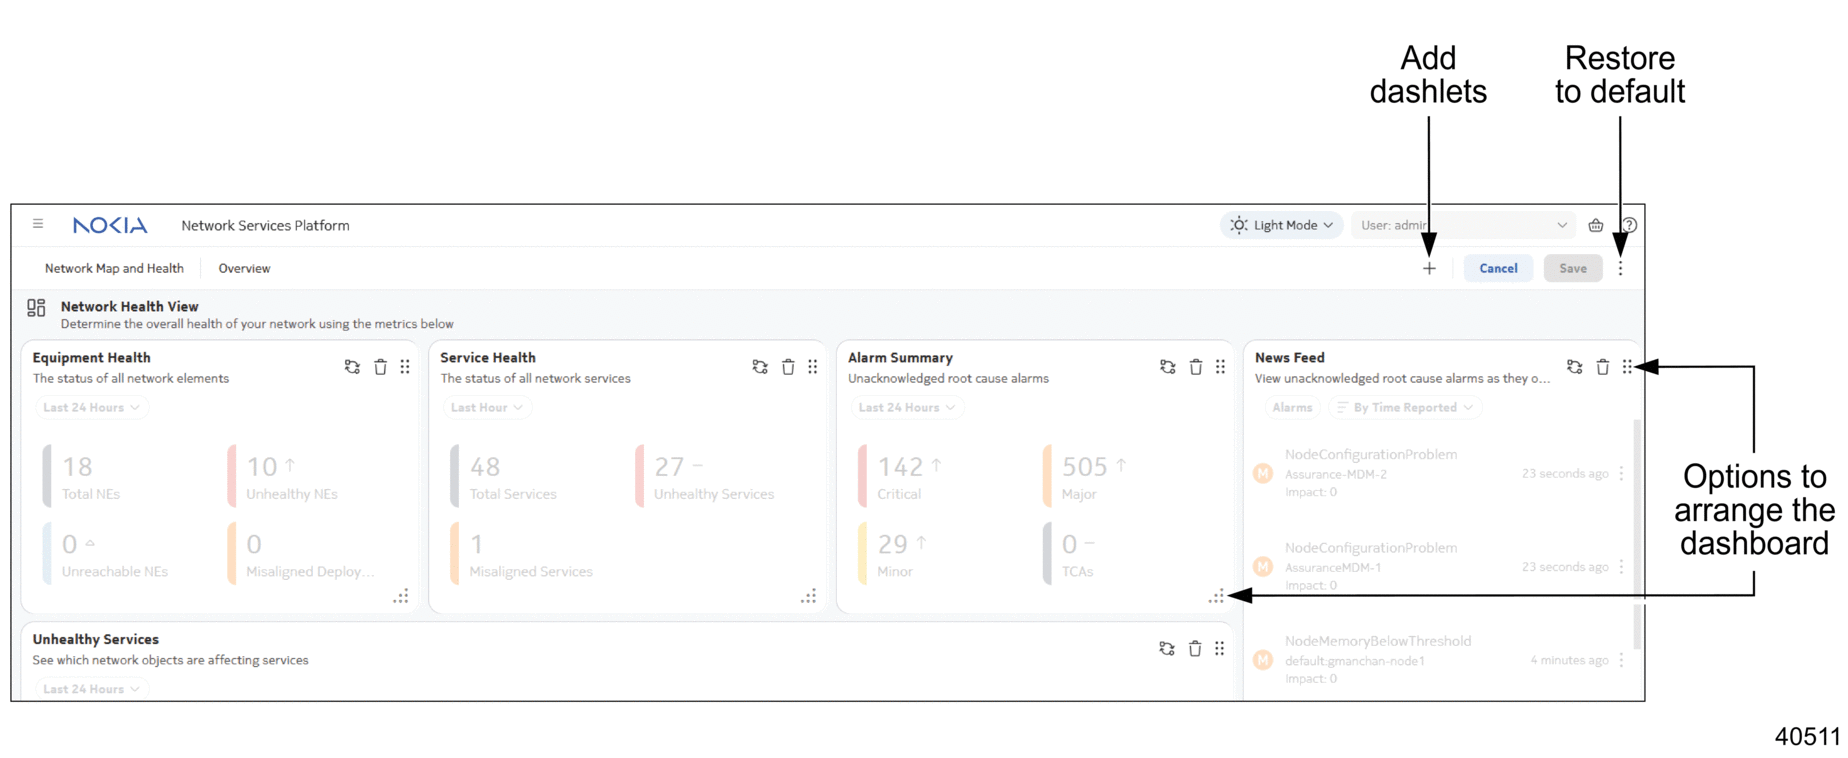The height and width of the screenshot is (758, 1848).
Task: Refresh the Equipment Health dashlet
Action: click(x=352, y=367)
